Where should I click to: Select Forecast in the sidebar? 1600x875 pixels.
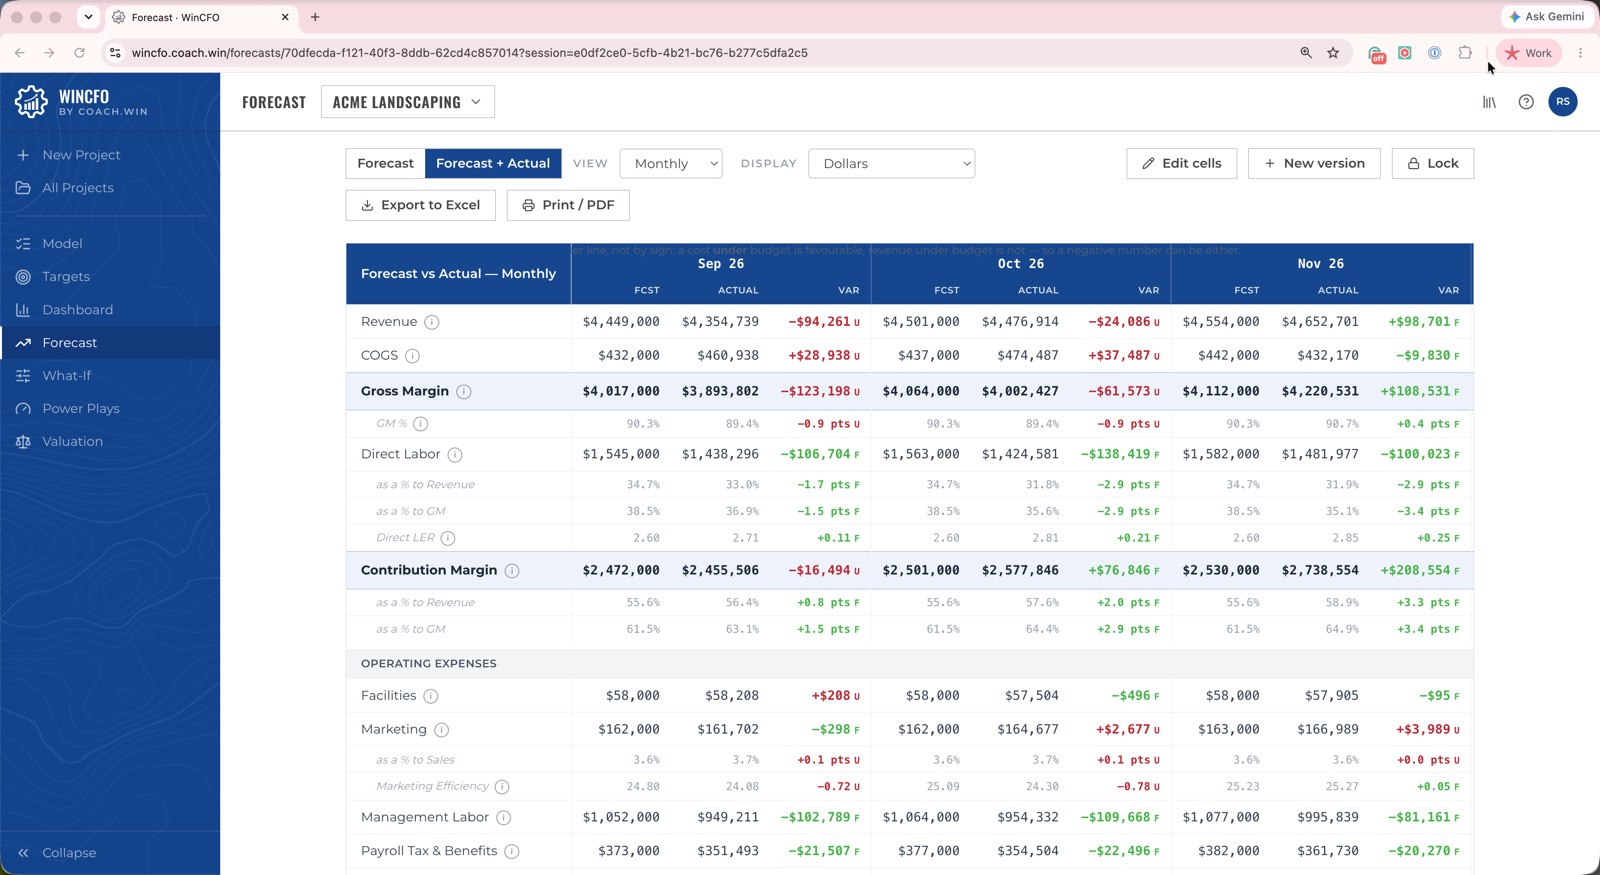click(110, 343)
